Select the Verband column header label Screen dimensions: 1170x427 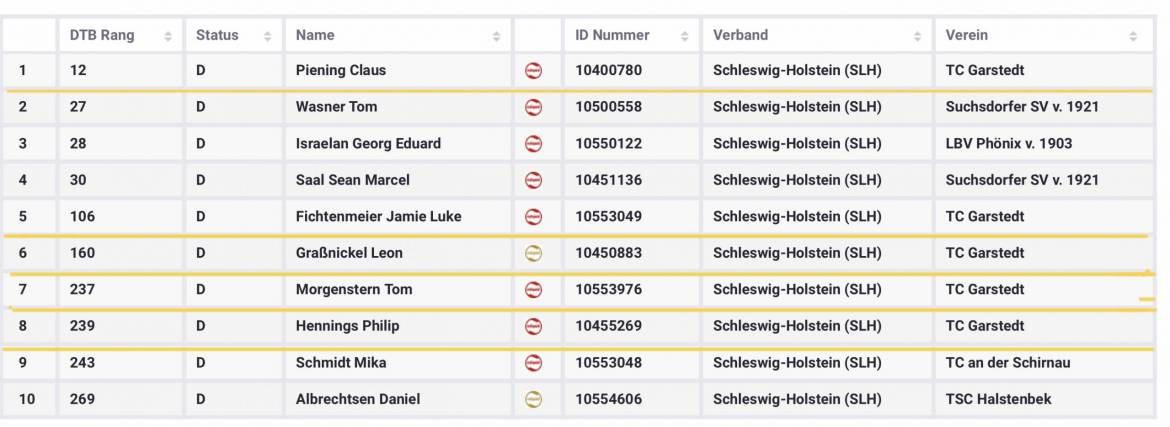[741, 35]
